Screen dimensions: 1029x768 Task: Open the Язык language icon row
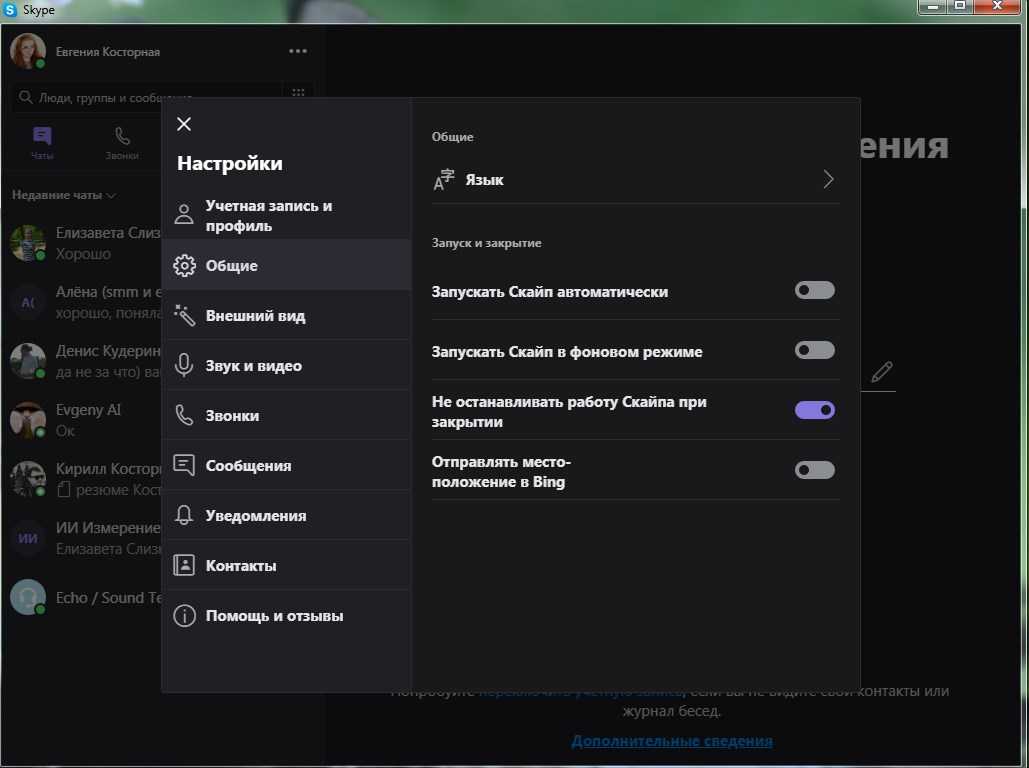pyautogui.click(x=444, y=180)
